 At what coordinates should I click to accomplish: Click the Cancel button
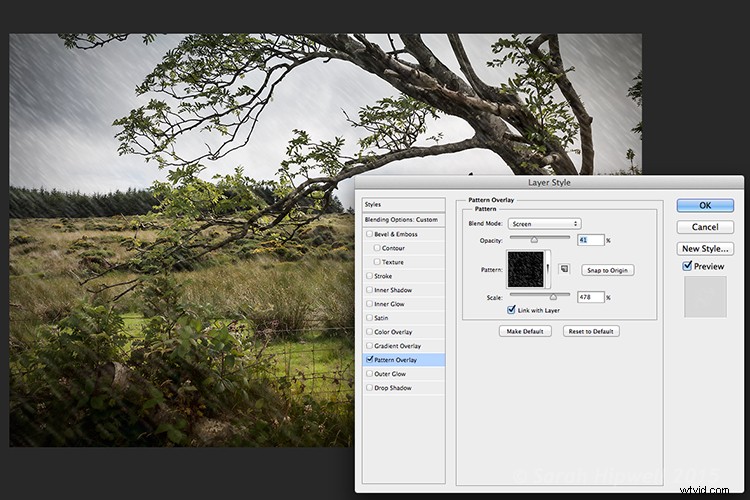click(x=705, y=227)
